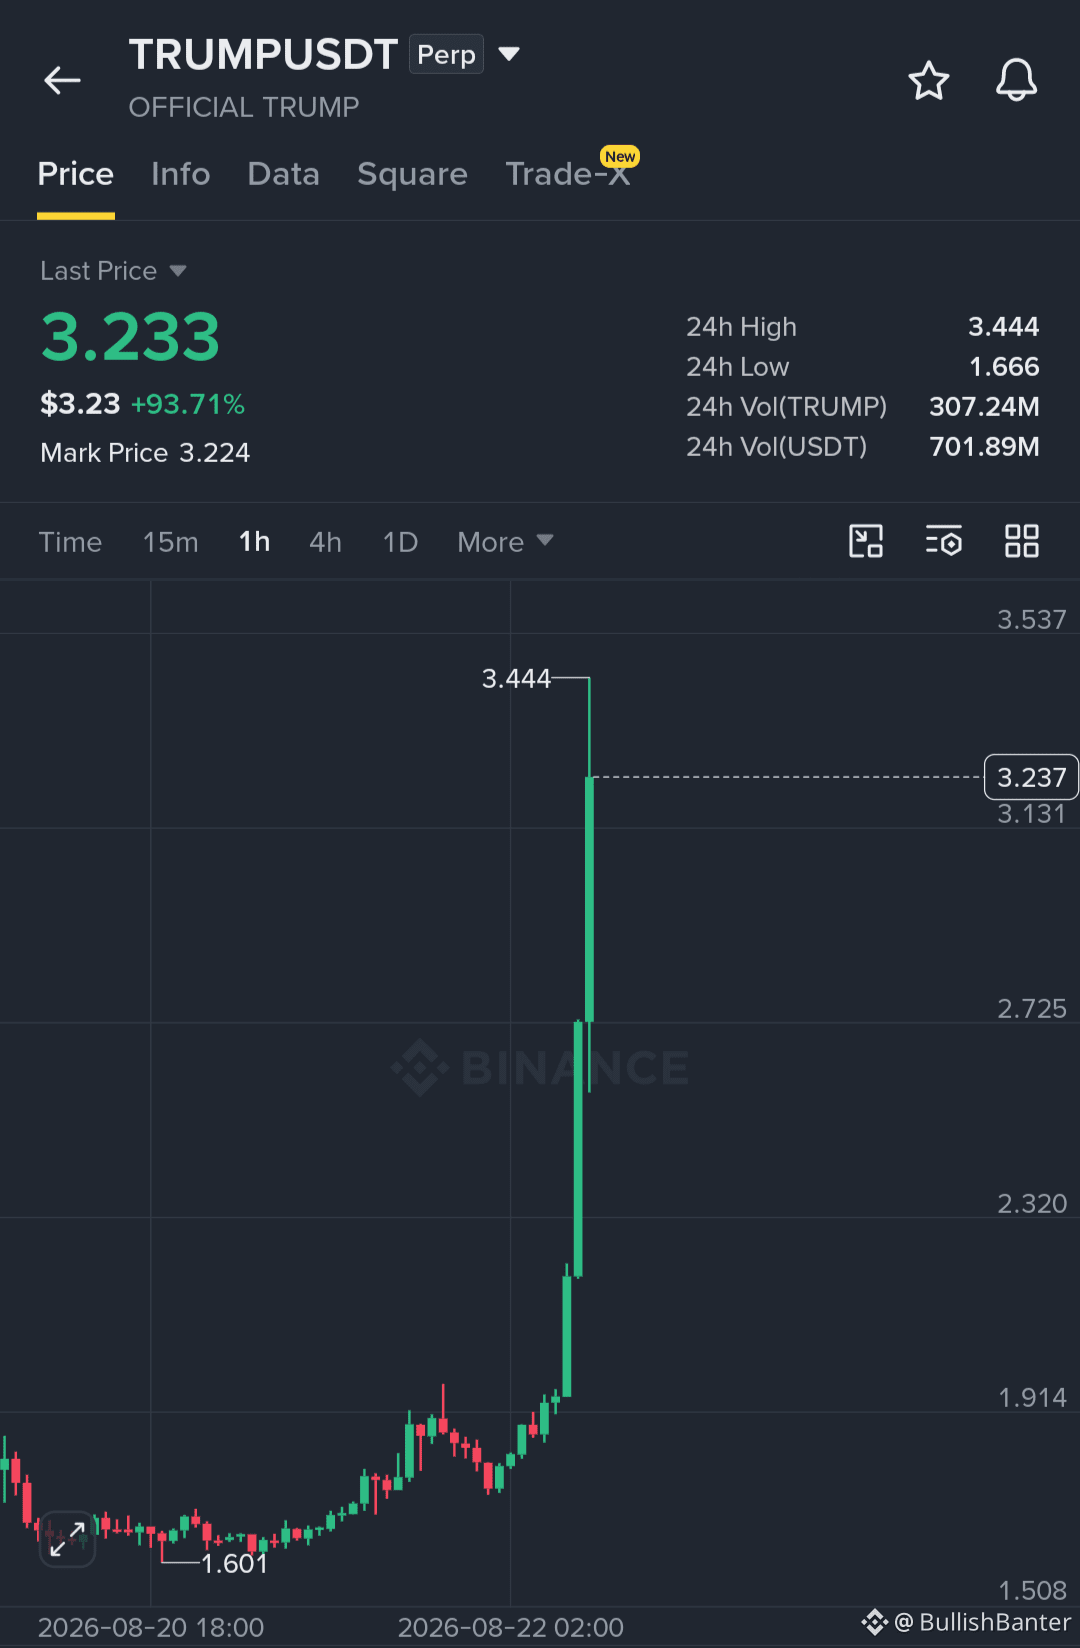Tap the 2.320 price axis label
This screenshot has height=1648, width=1080.
click(x=1031, y=1203)
